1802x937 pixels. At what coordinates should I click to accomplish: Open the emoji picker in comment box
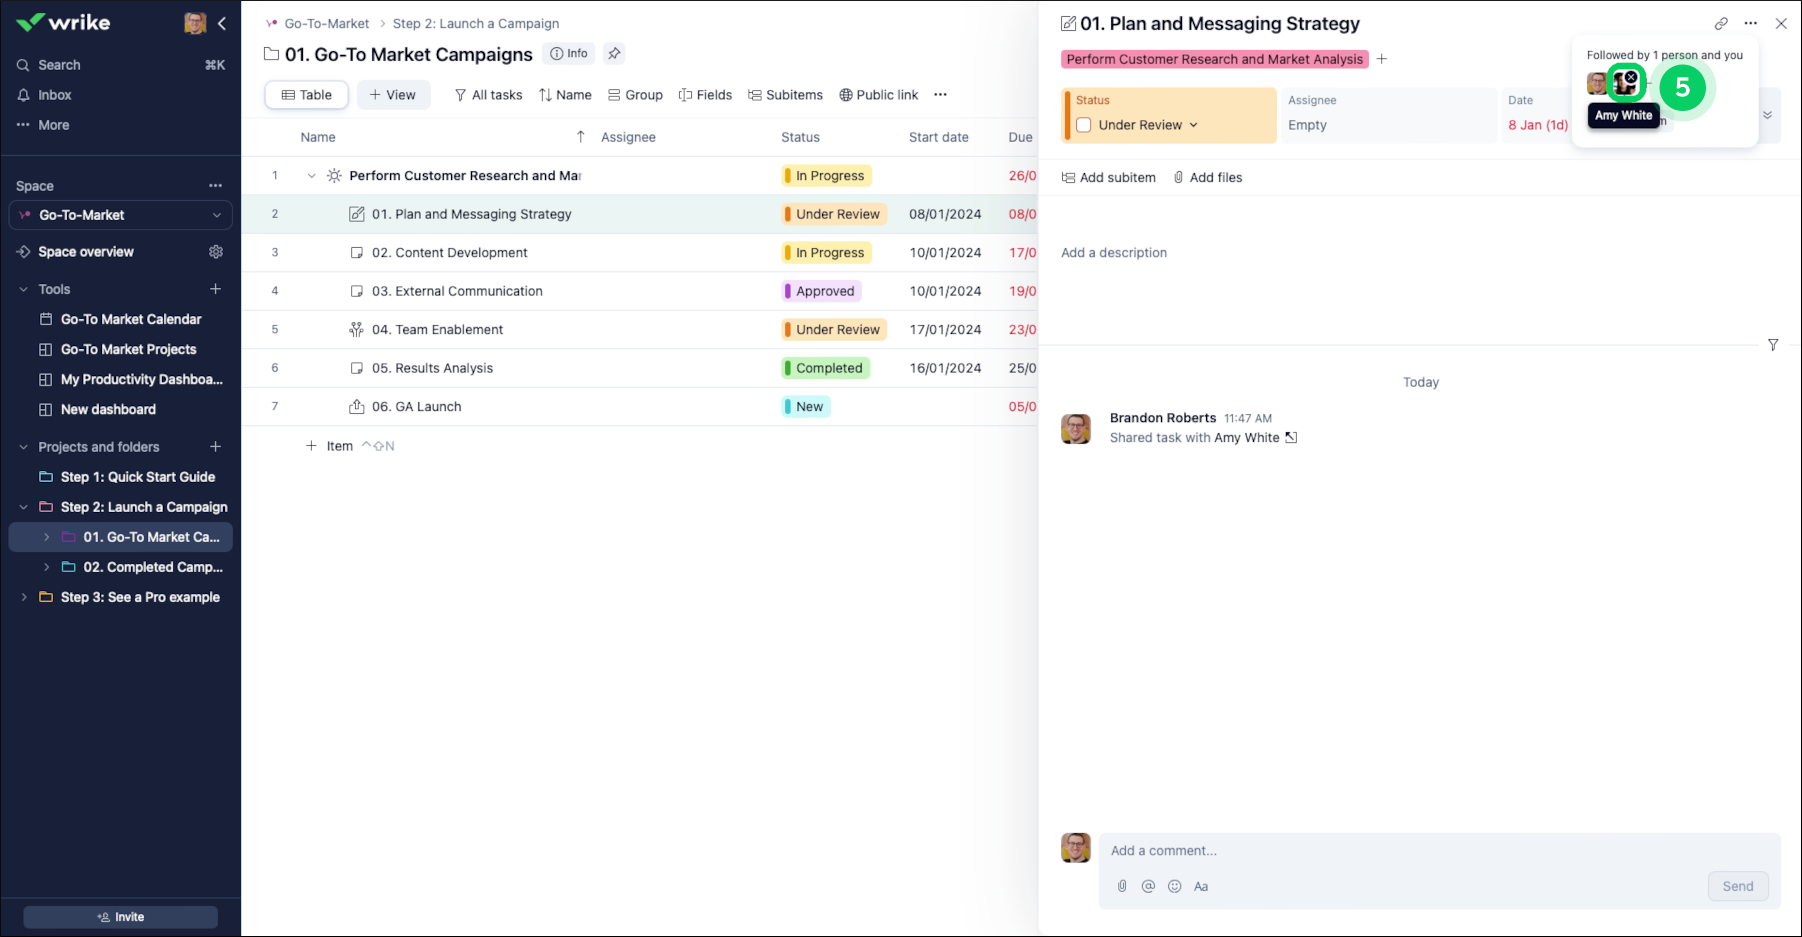tap(1174, 886)
